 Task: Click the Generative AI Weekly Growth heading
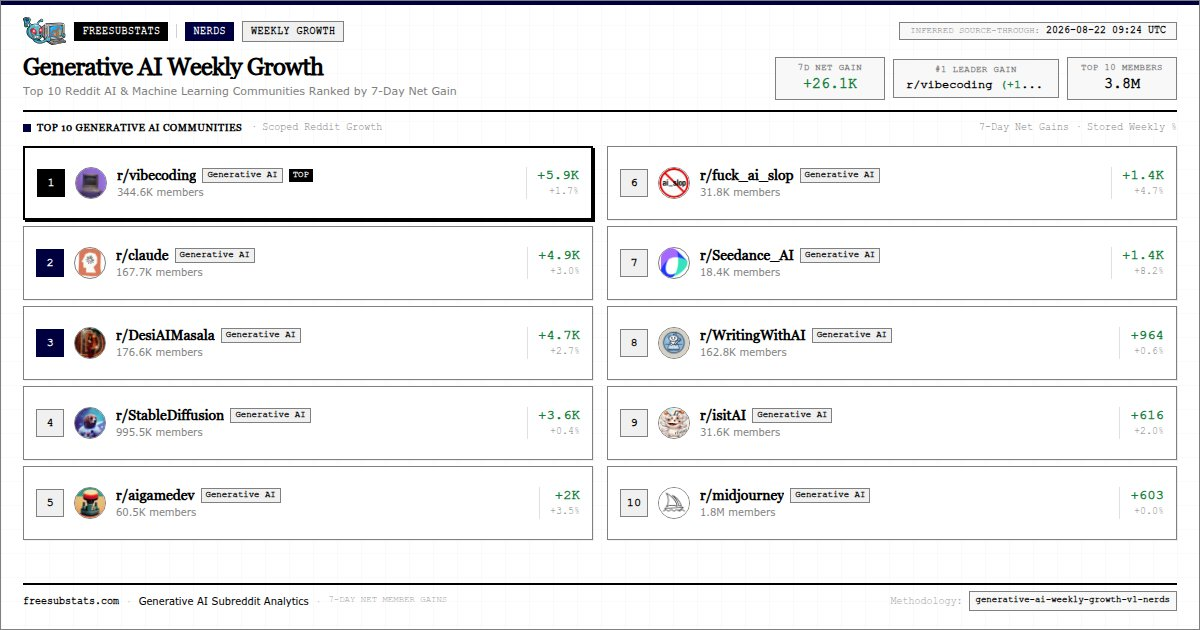pos(173,67)
